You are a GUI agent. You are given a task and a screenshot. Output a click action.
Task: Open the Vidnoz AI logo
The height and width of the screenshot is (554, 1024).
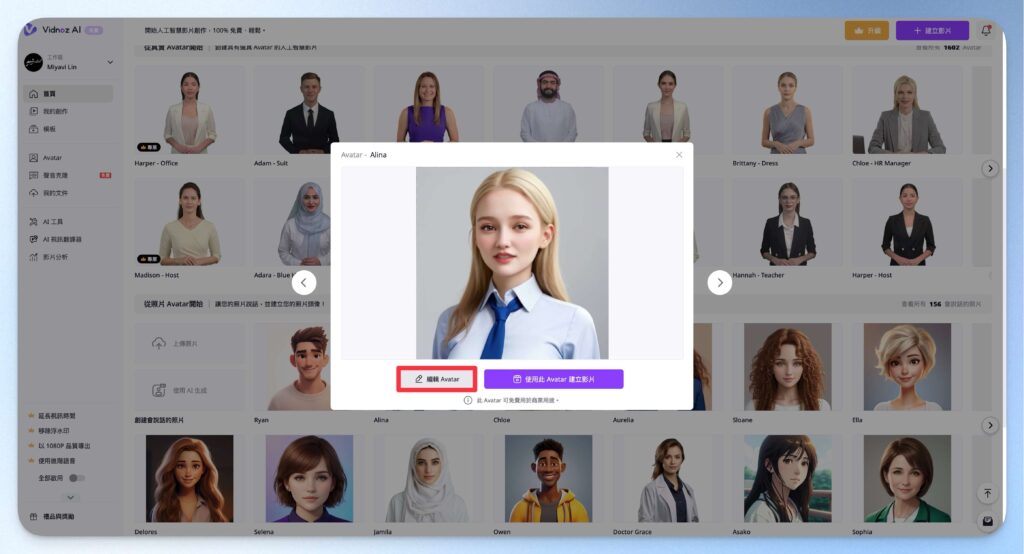pyautogui.click(x=52, y=29)
